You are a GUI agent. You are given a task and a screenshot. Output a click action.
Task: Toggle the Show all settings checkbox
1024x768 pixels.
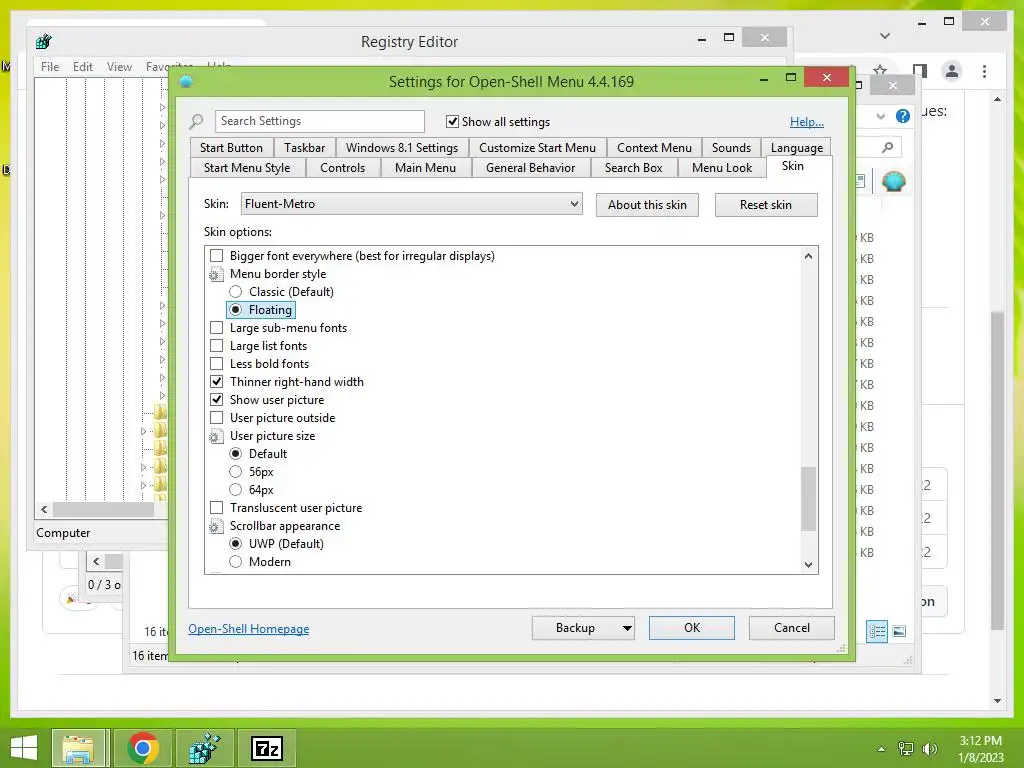tap(452, 121)
